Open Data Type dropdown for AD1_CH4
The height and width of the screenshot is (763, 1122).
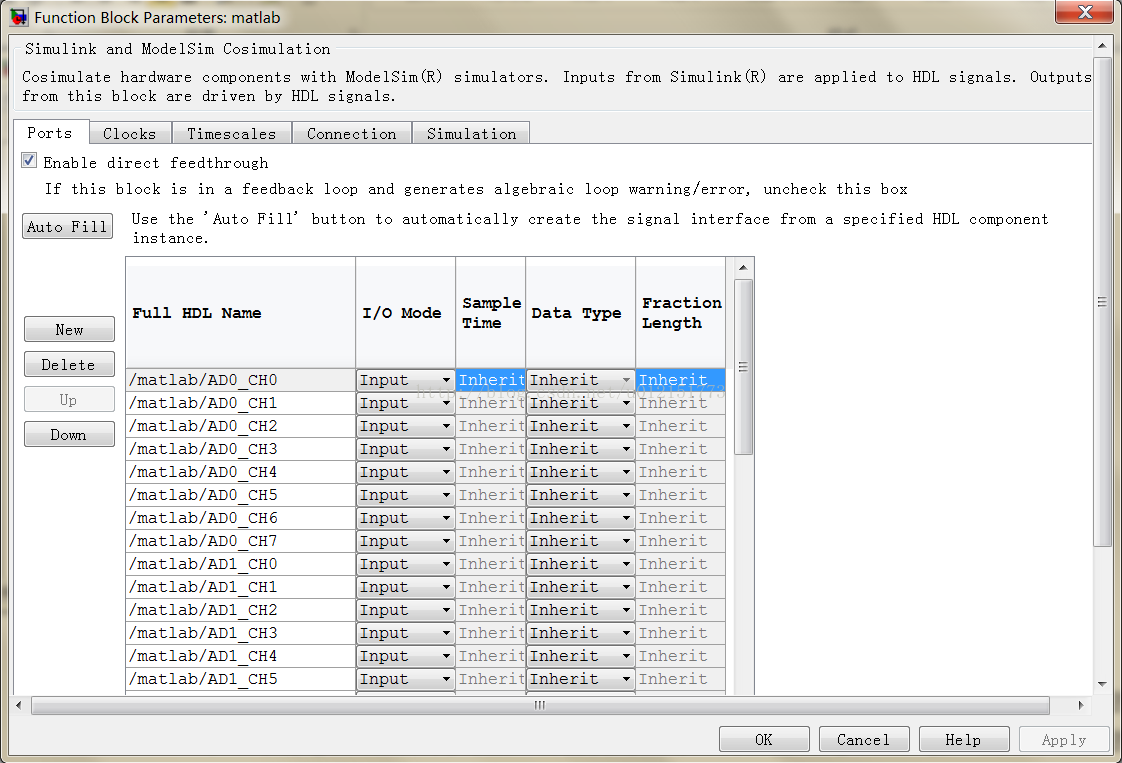pyautogui.click(x=580, y=656)
